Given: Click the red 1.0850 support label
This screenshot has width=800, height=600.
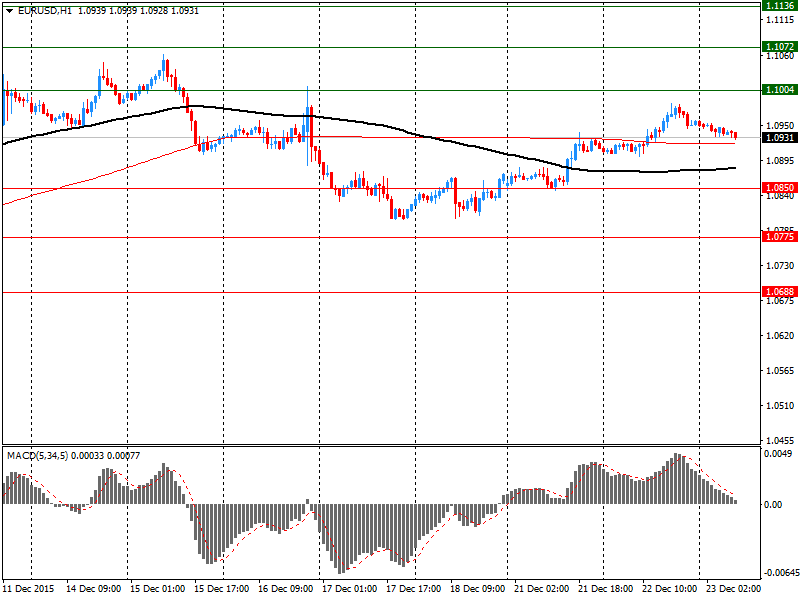Looking at the screenshot, I should tap(780, 188).
